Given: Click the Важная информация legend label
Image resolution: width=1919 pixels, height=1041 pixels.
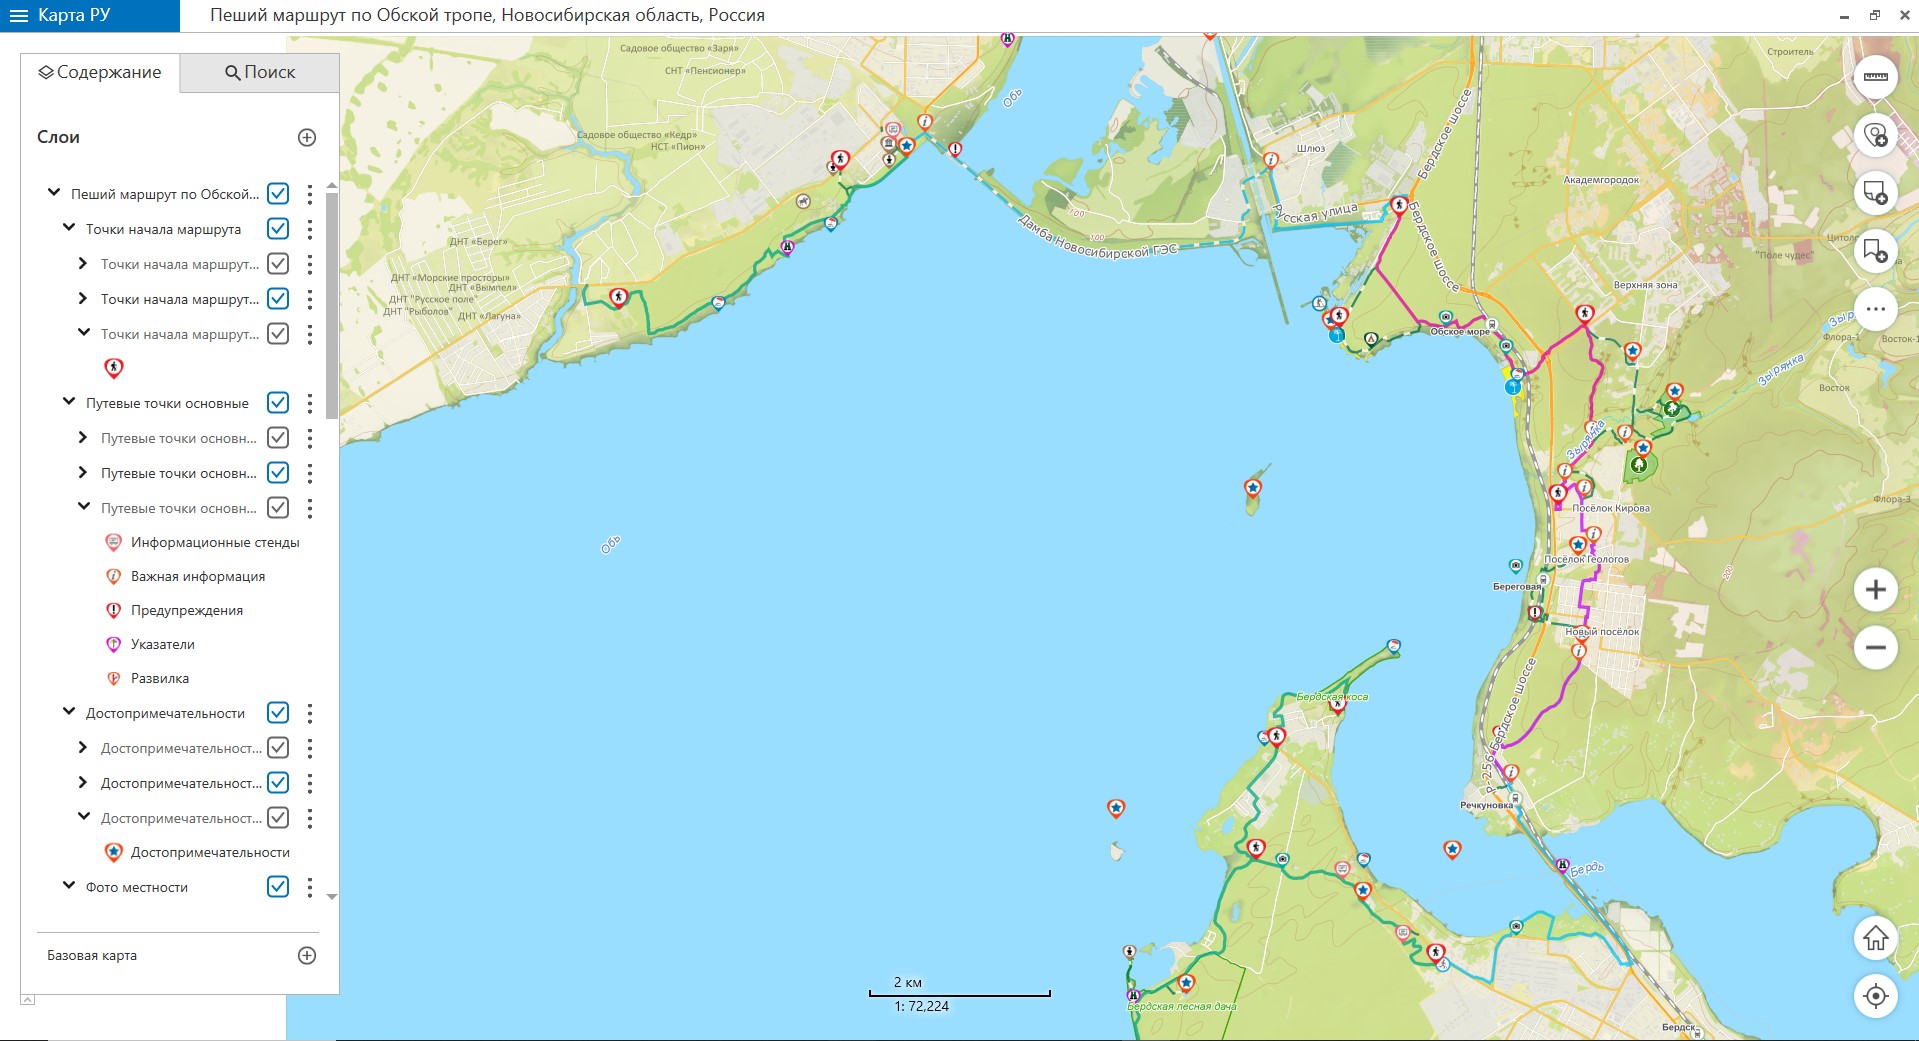Looking at the screenshot, I should 198,576.
